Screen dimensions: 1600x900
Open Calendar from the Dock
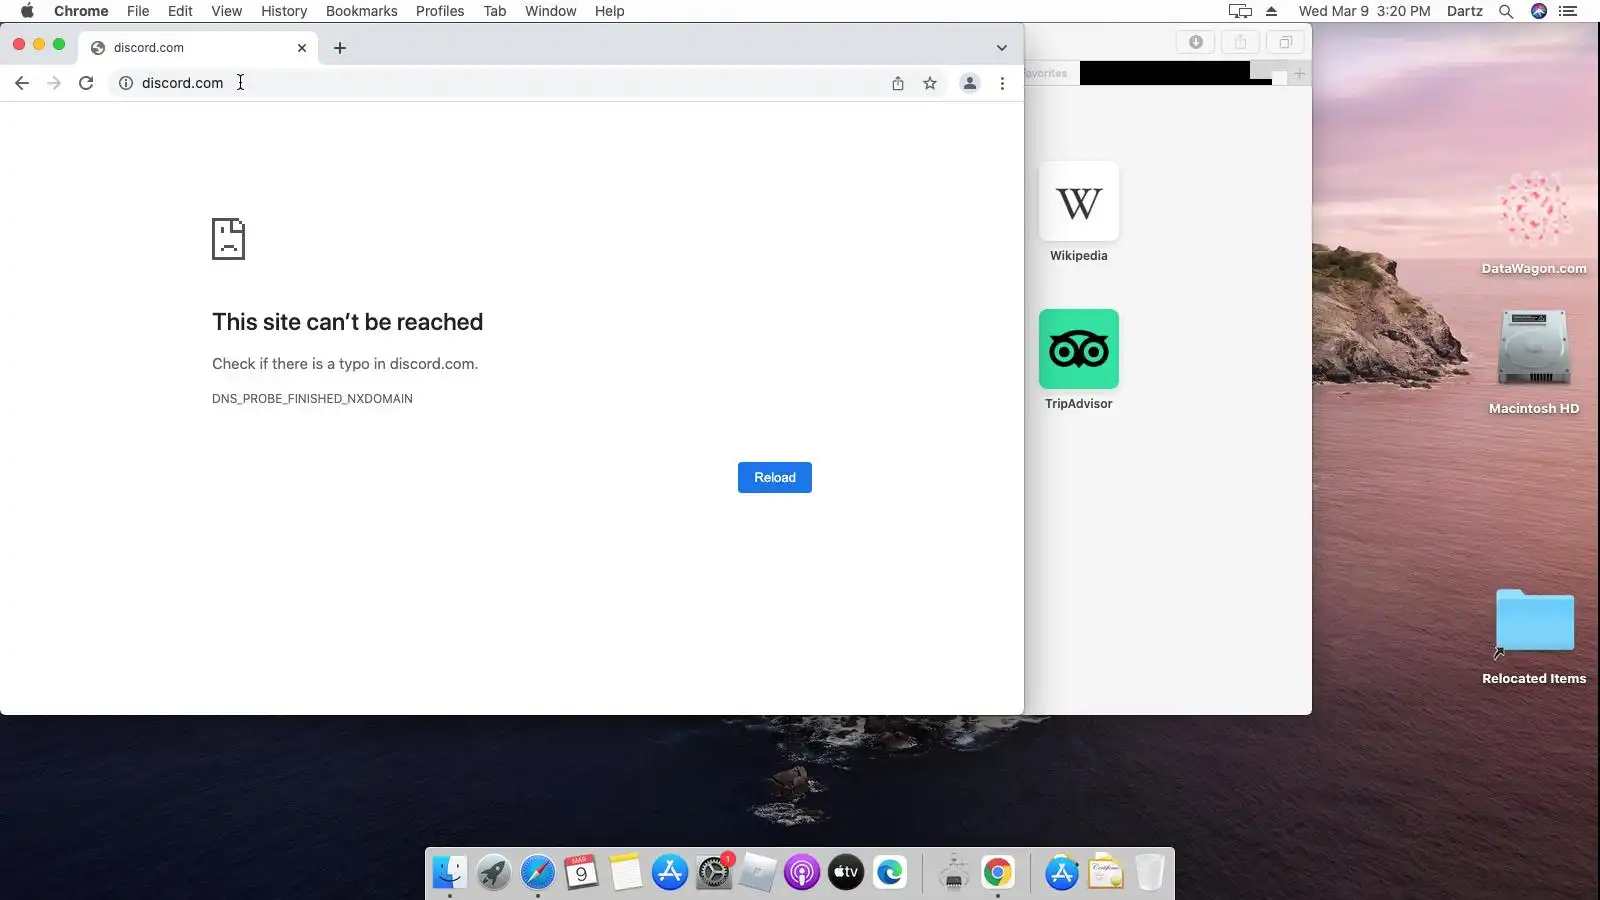[x=581, y=873]
